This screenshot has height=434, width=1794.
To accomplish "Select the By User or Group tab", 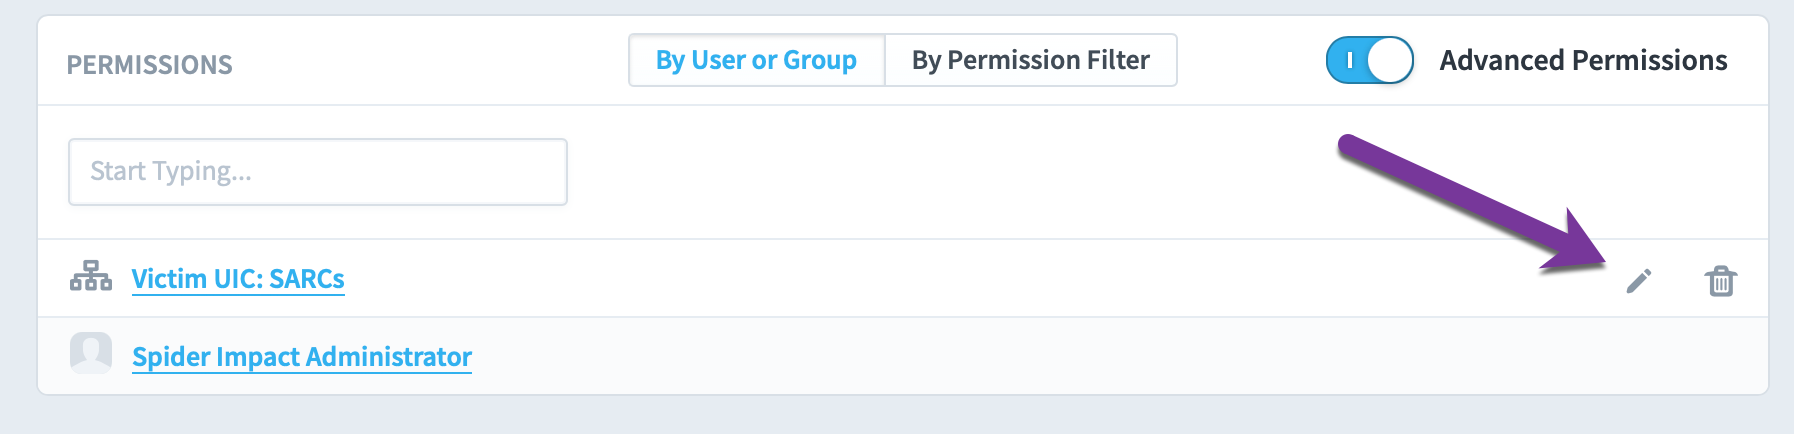I will [x=757, y=60].
